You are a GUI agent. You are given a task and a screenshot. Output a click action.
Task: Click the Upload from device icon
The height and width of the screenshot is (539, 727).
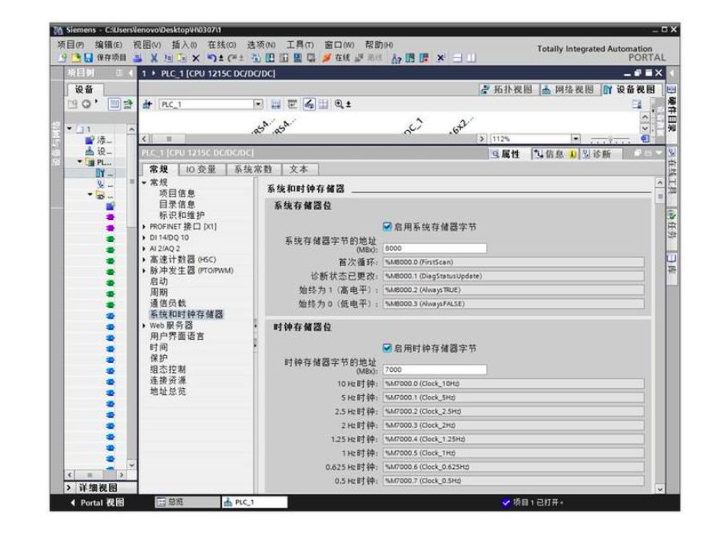(284, 58)
